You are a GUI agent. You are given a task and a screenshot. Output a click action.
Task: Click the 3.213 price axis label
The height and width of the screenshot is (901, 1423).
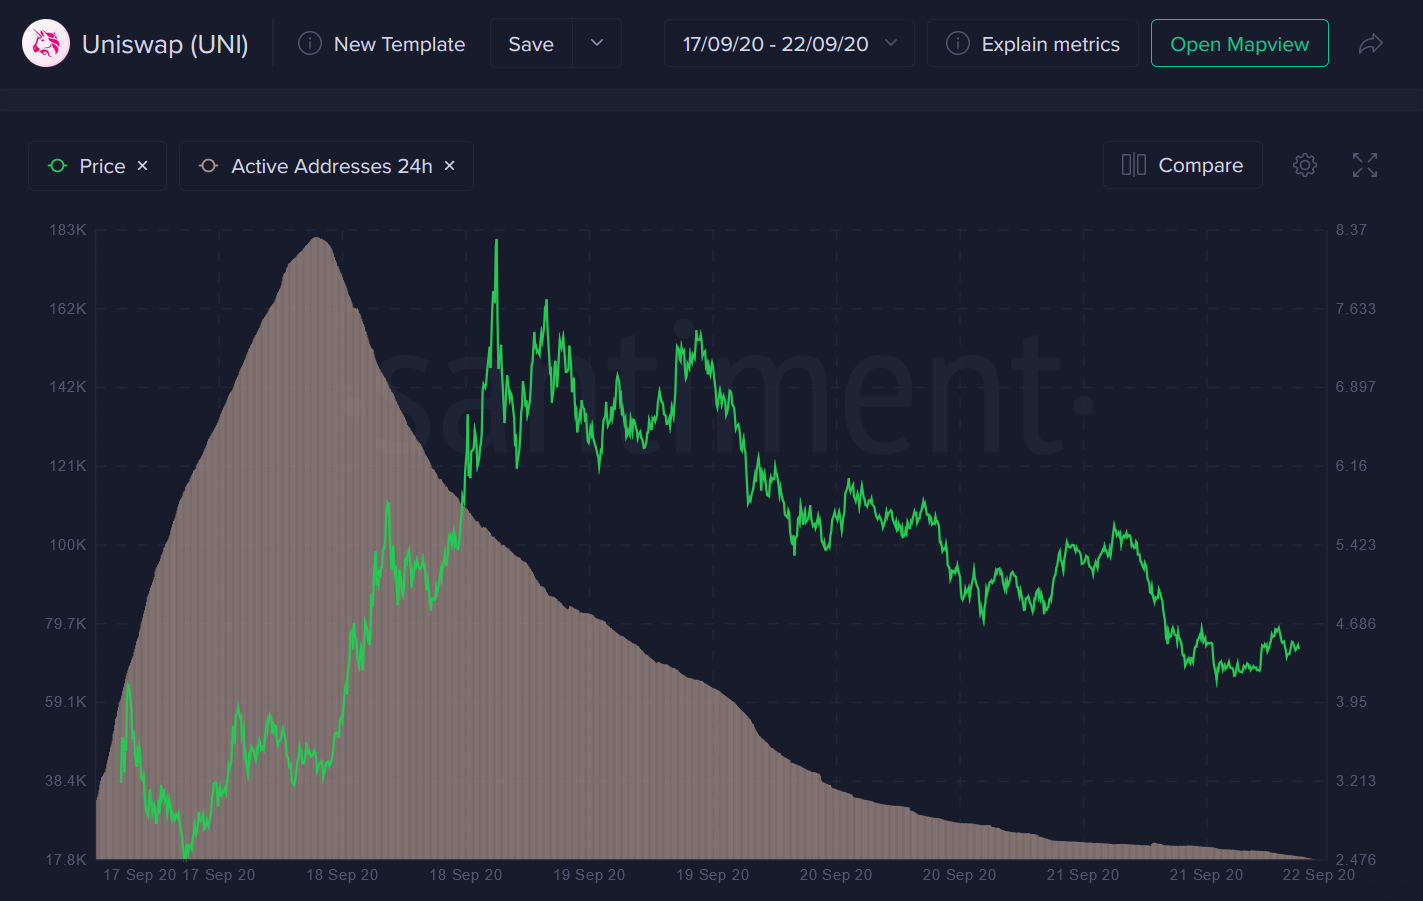click(1356, 781)
